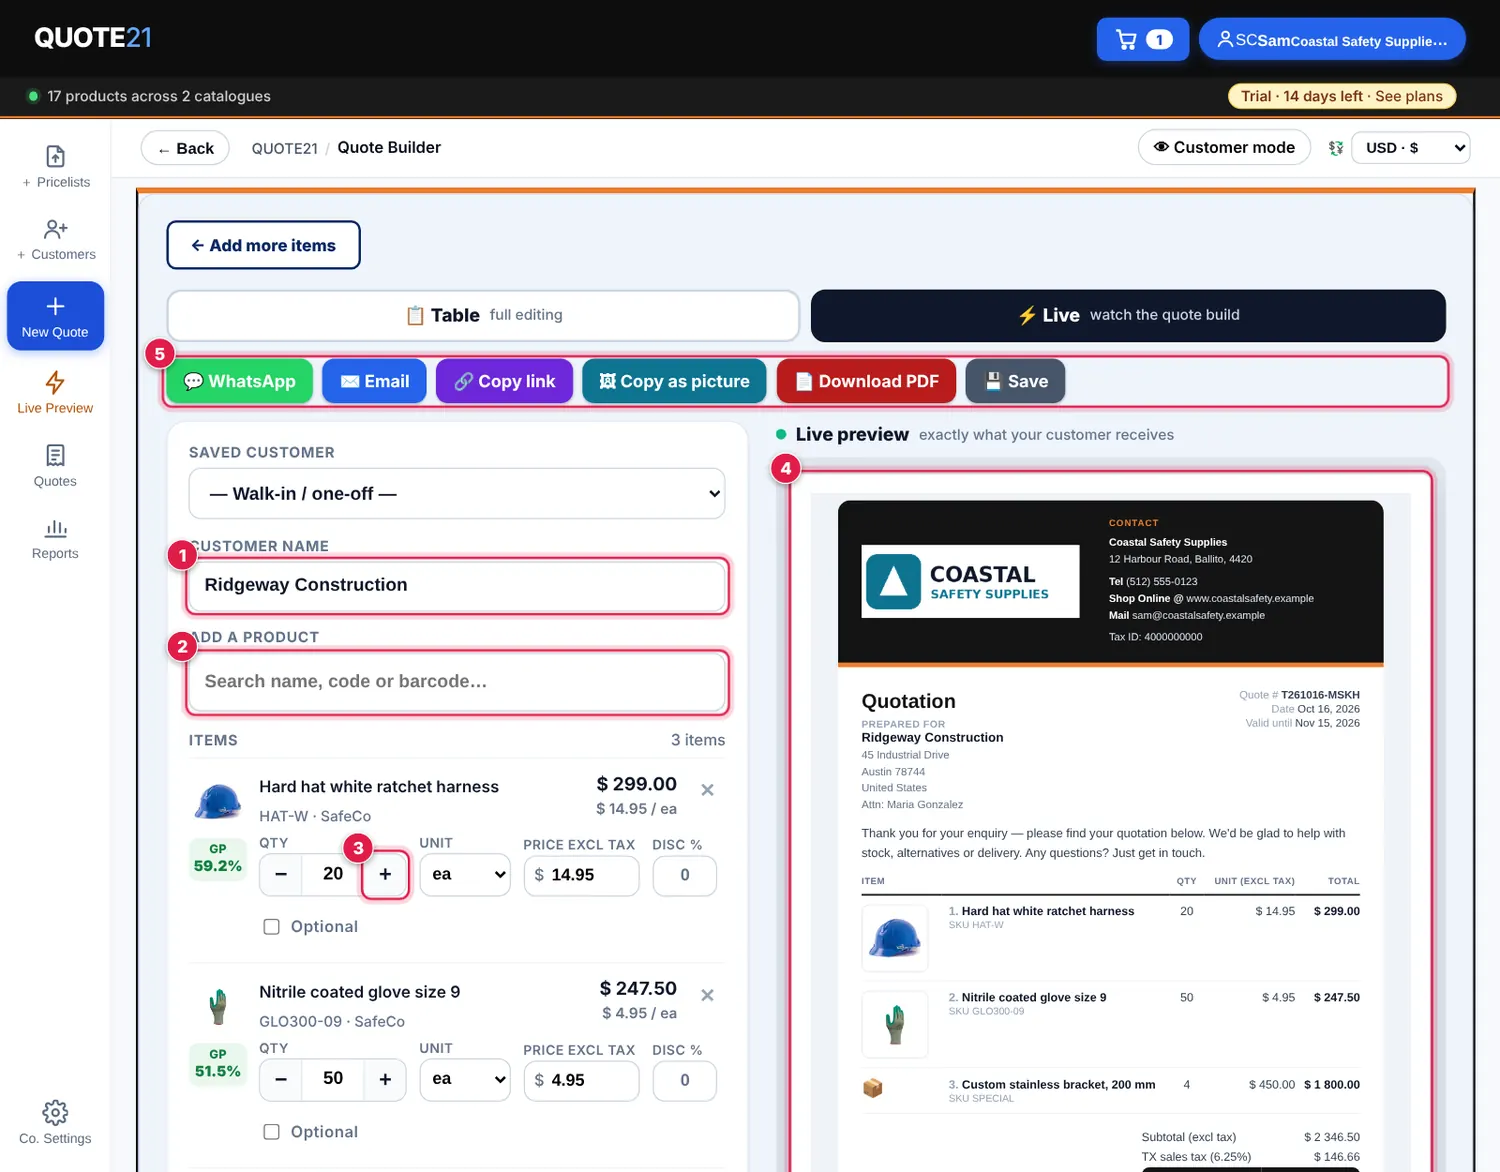Switch to the Table full editing tab
Image resolution: width=1500 pixels, height=1172 pixels.
coord(483,316)
